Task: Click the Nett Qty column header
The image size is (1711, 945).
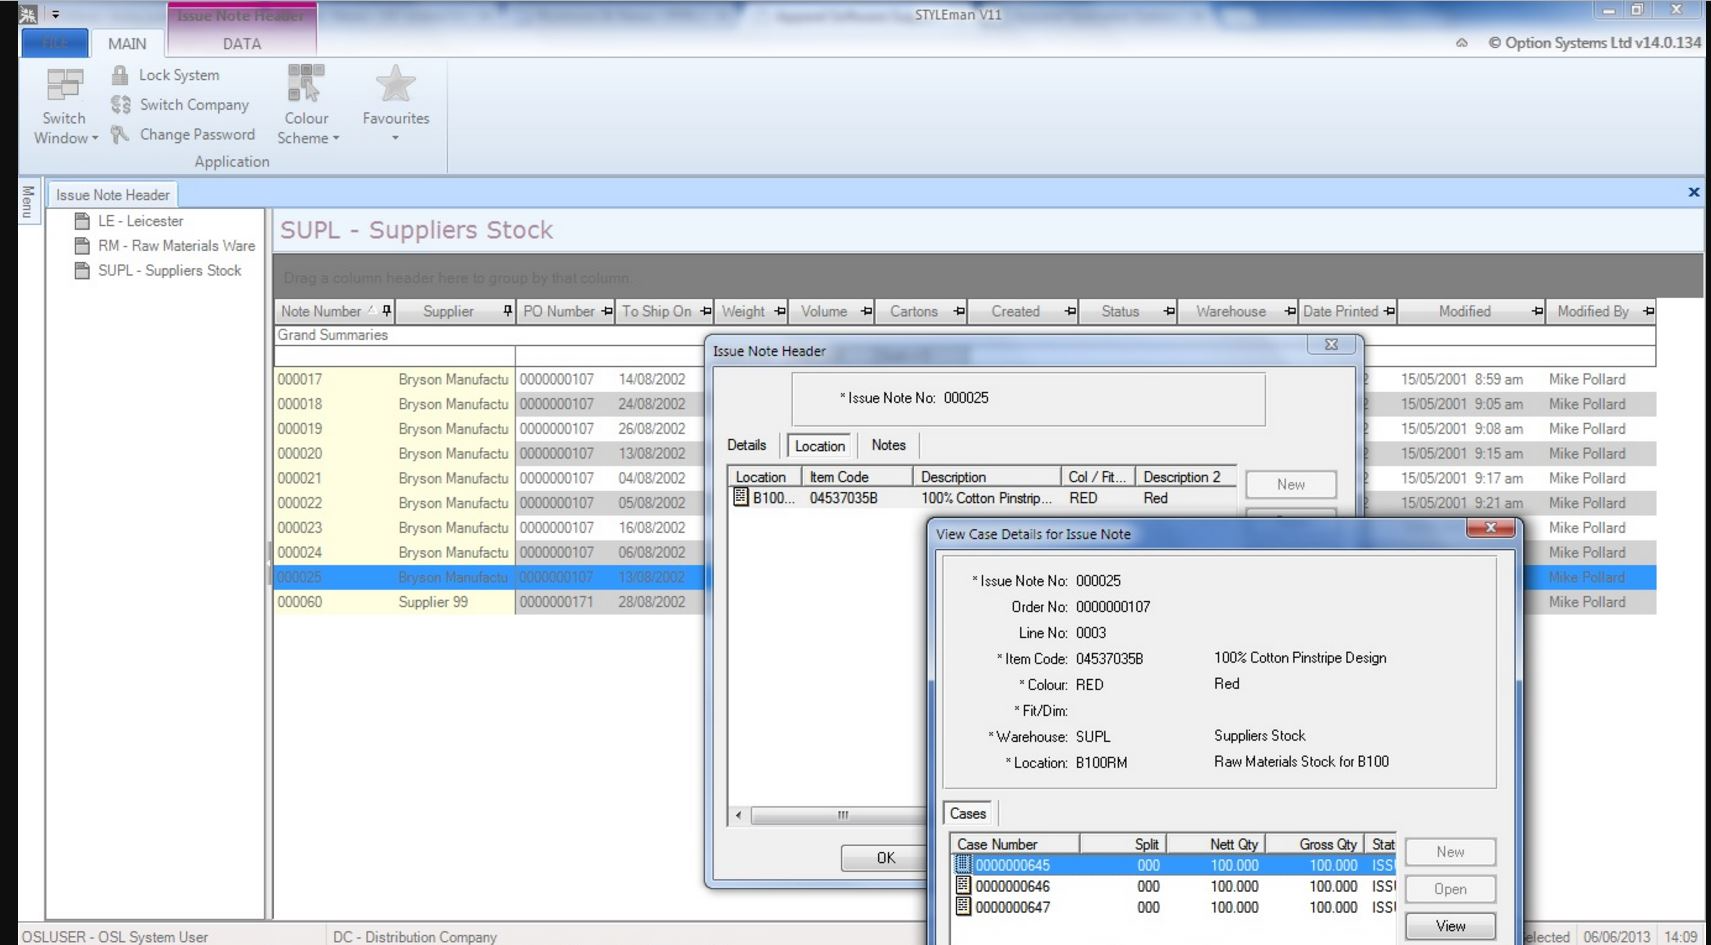Action: coord(1216,844)
